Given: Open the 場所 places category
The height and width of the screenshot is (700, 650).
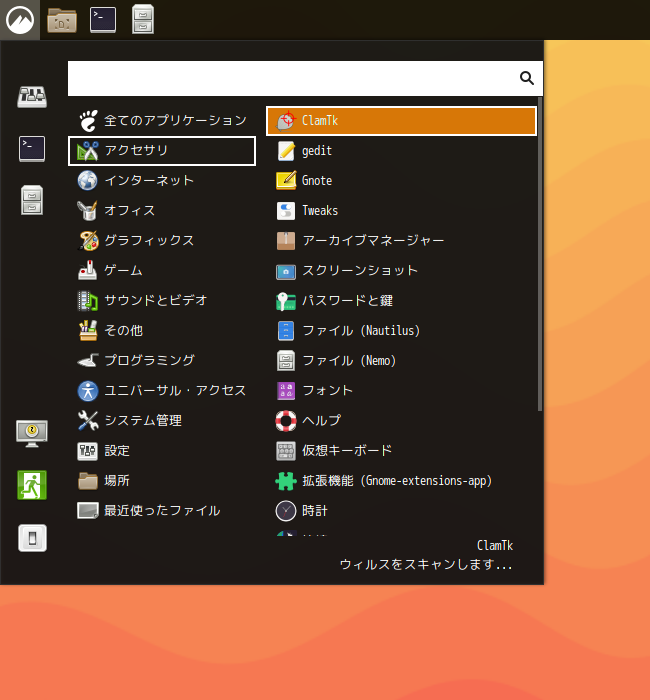Looking at the screenshot, I should point(162,481).
